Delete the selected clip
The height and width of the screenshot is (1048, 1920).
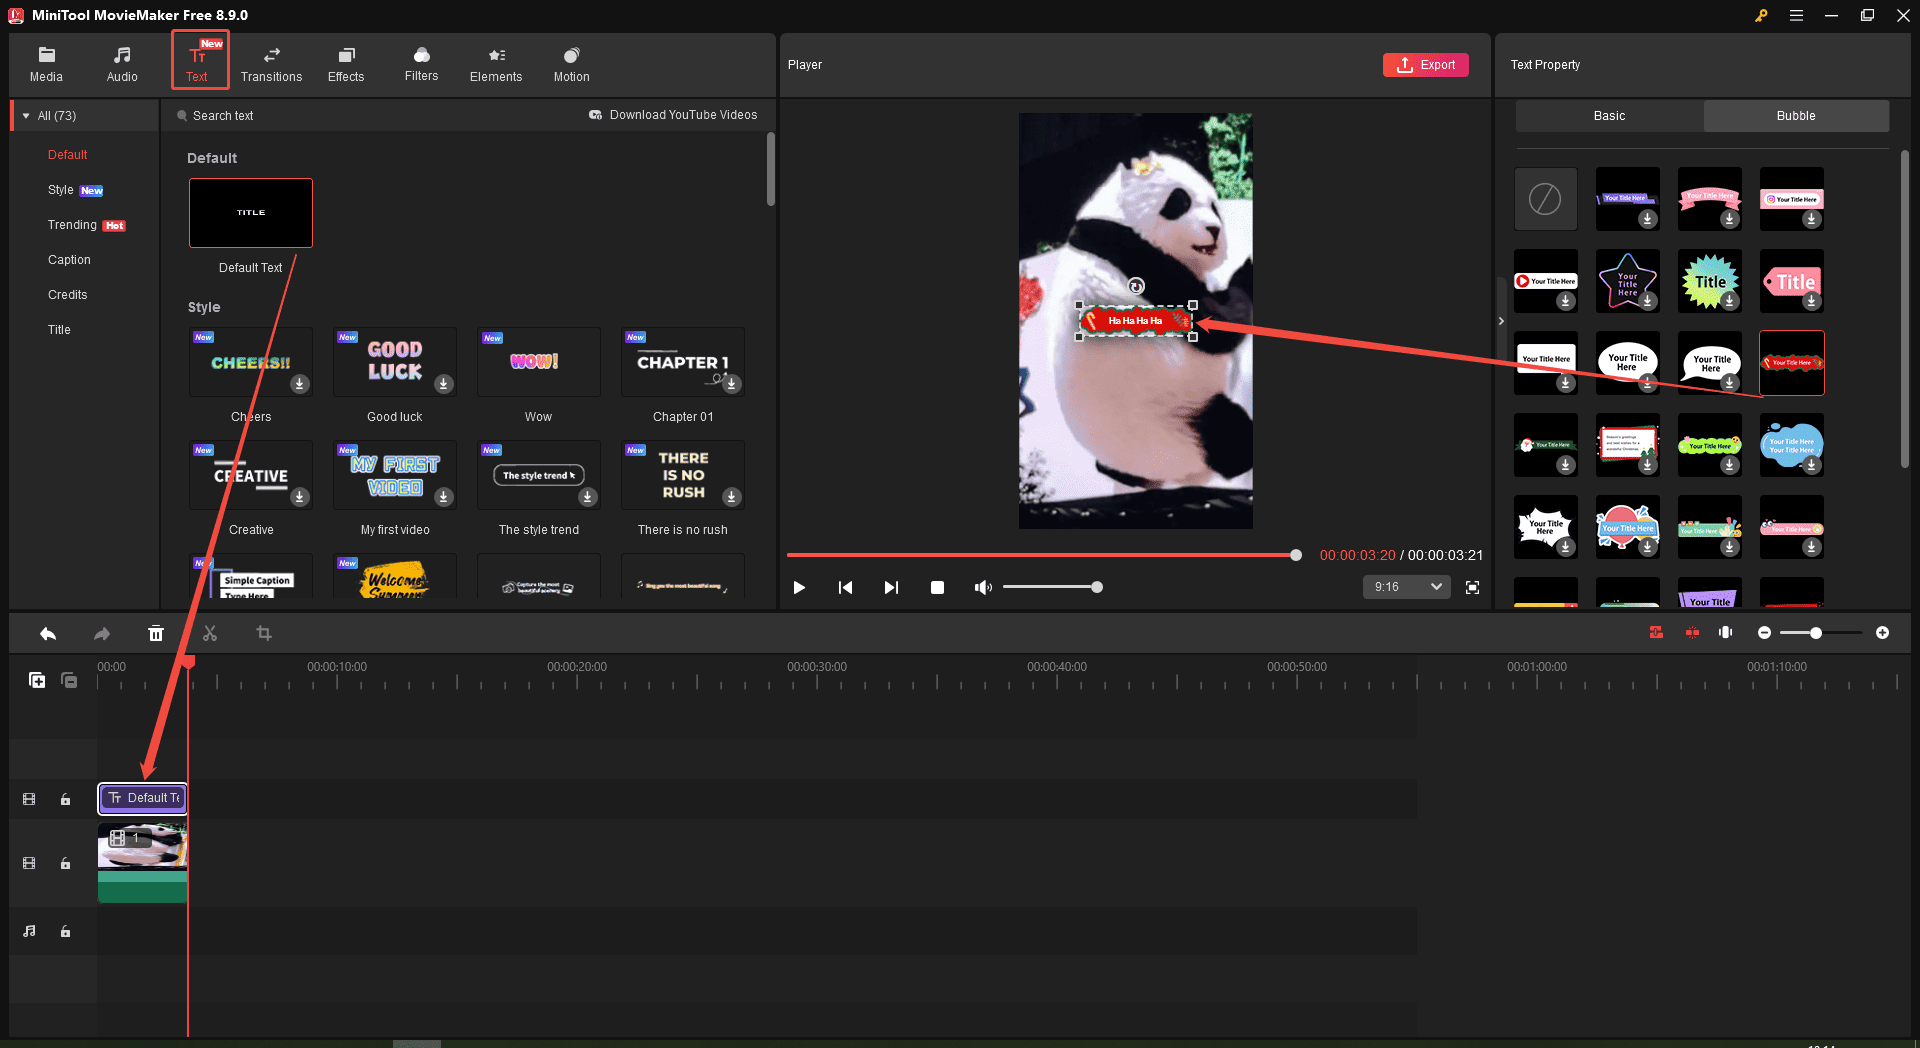(x=155, y=633)
